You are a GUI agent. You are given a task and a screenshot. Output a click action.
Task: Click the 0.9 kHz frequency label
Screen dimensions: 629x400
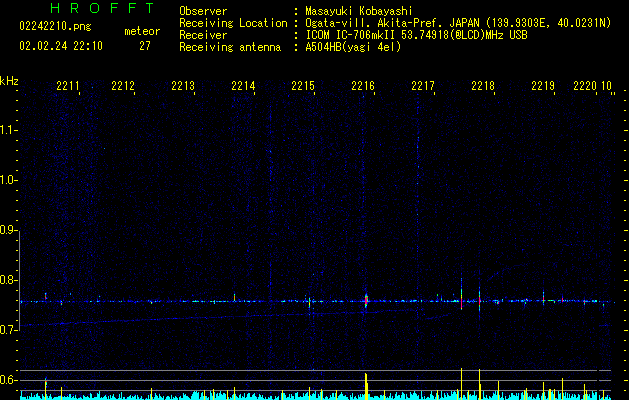pyautogui.click(x=8, y=230)
